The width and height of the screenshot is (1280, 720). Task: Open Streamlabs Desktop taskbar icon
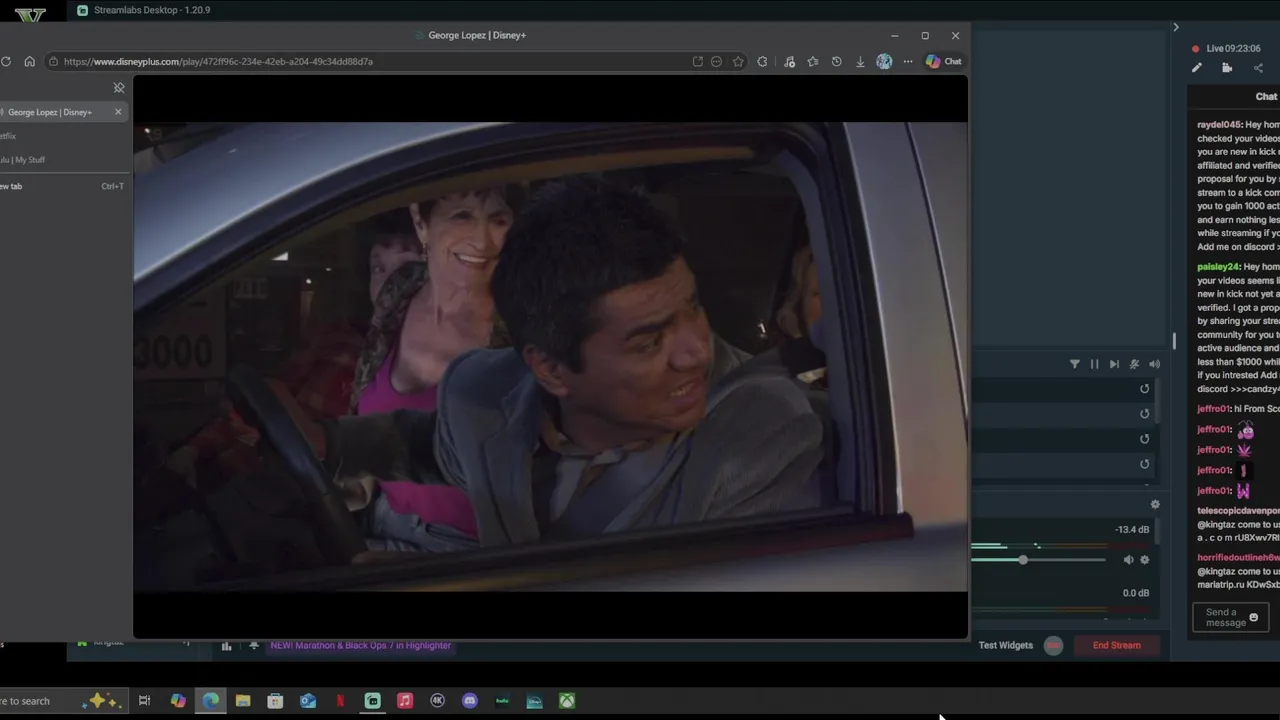pos(372,701)
